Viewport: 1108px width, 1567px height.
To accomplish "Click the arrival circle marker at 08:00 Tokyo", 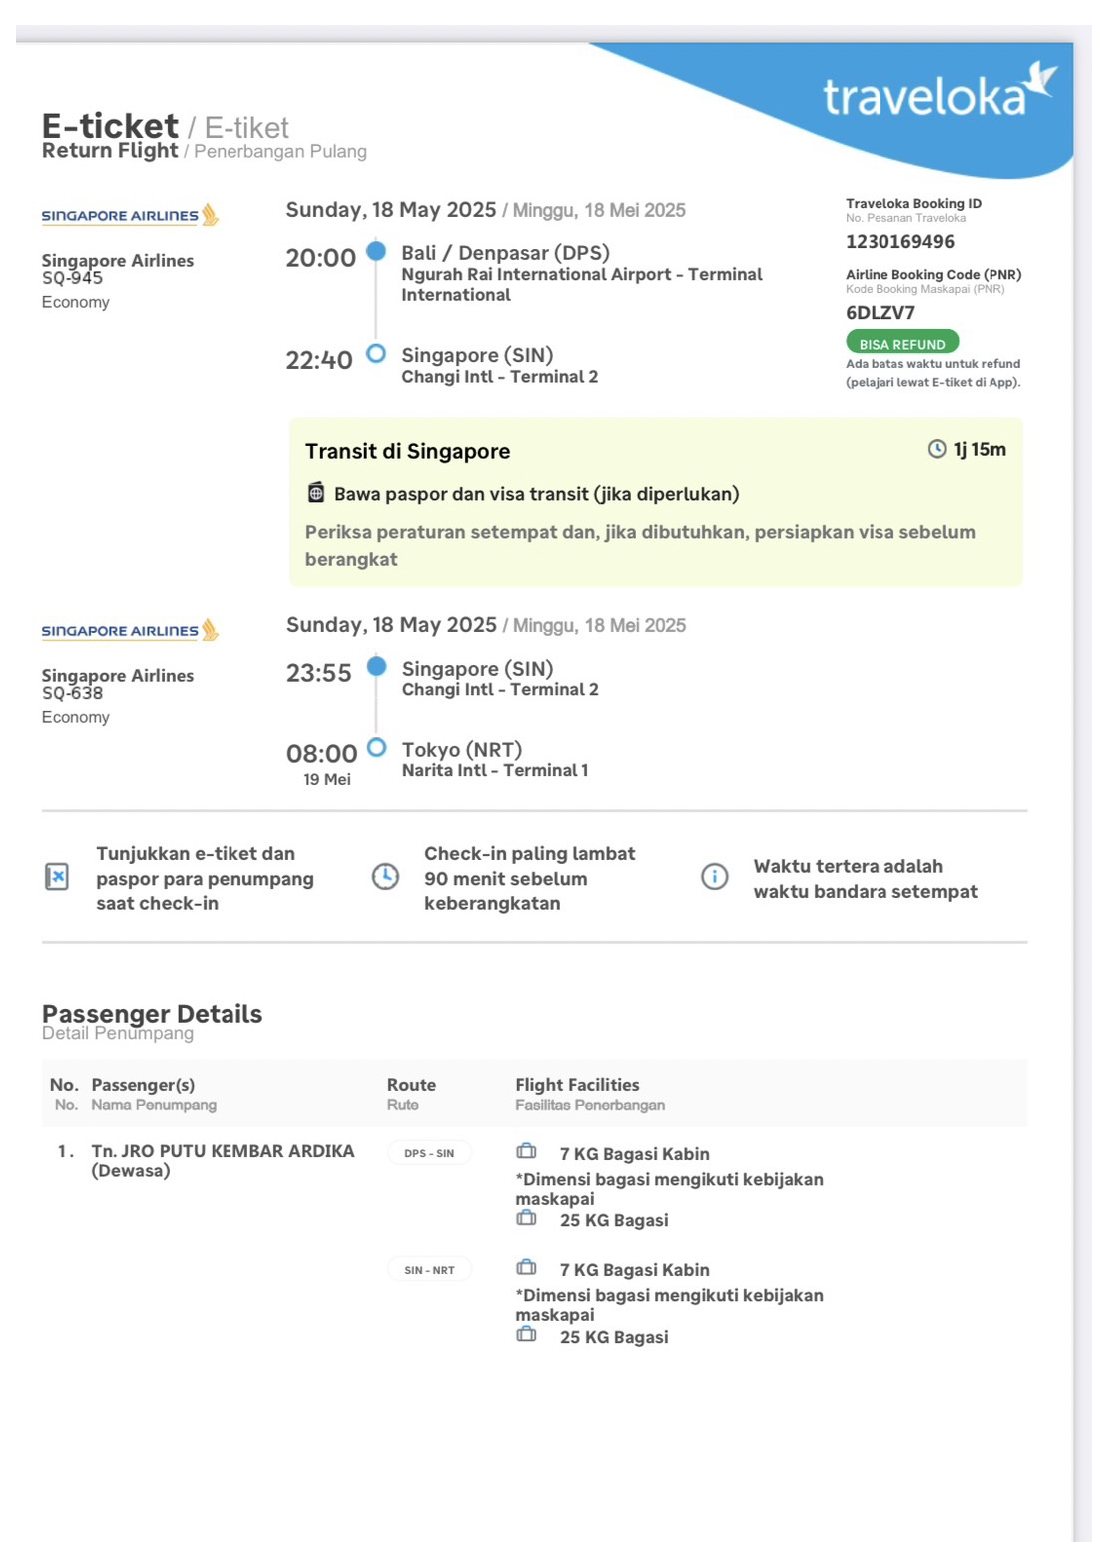I will click(377, 747).
